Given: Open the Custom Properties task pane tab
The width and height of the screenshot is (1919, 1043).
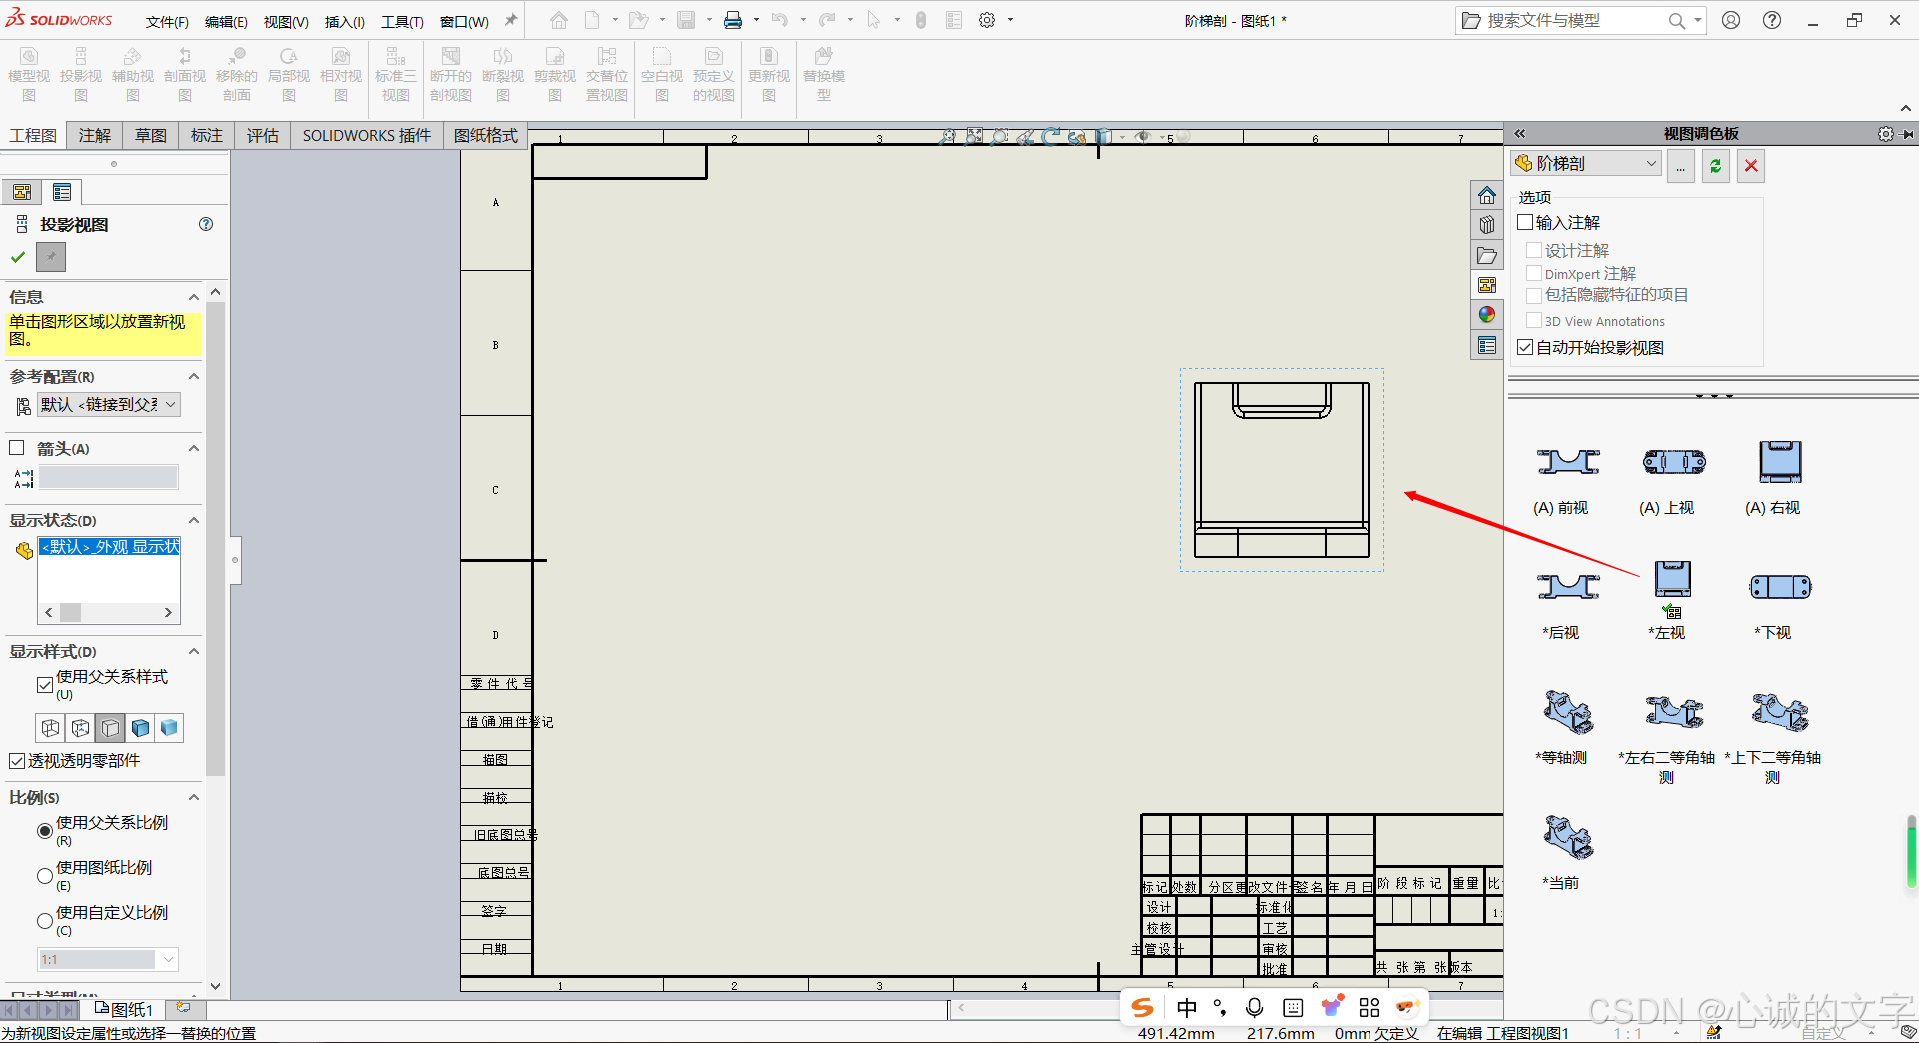Looking at the screenshot, I should click(1487, 345).
